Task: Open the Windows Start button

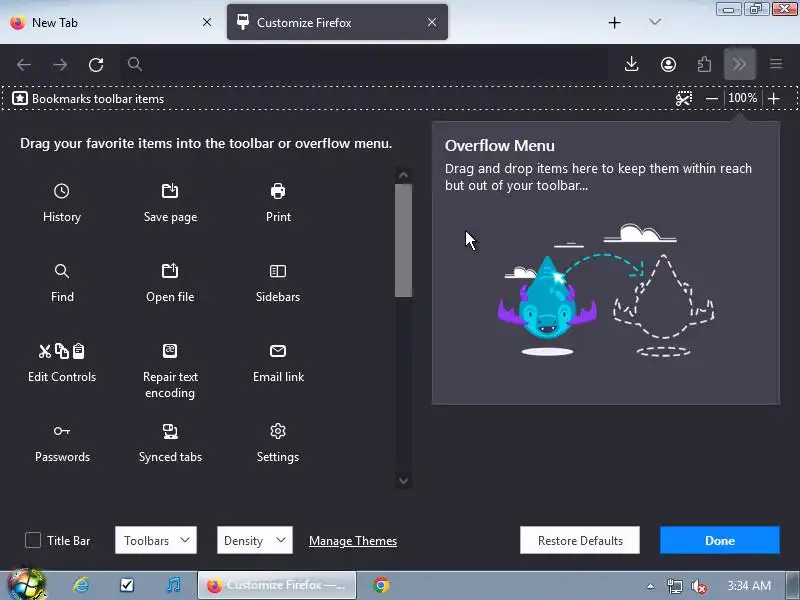Action: [27, 585]
